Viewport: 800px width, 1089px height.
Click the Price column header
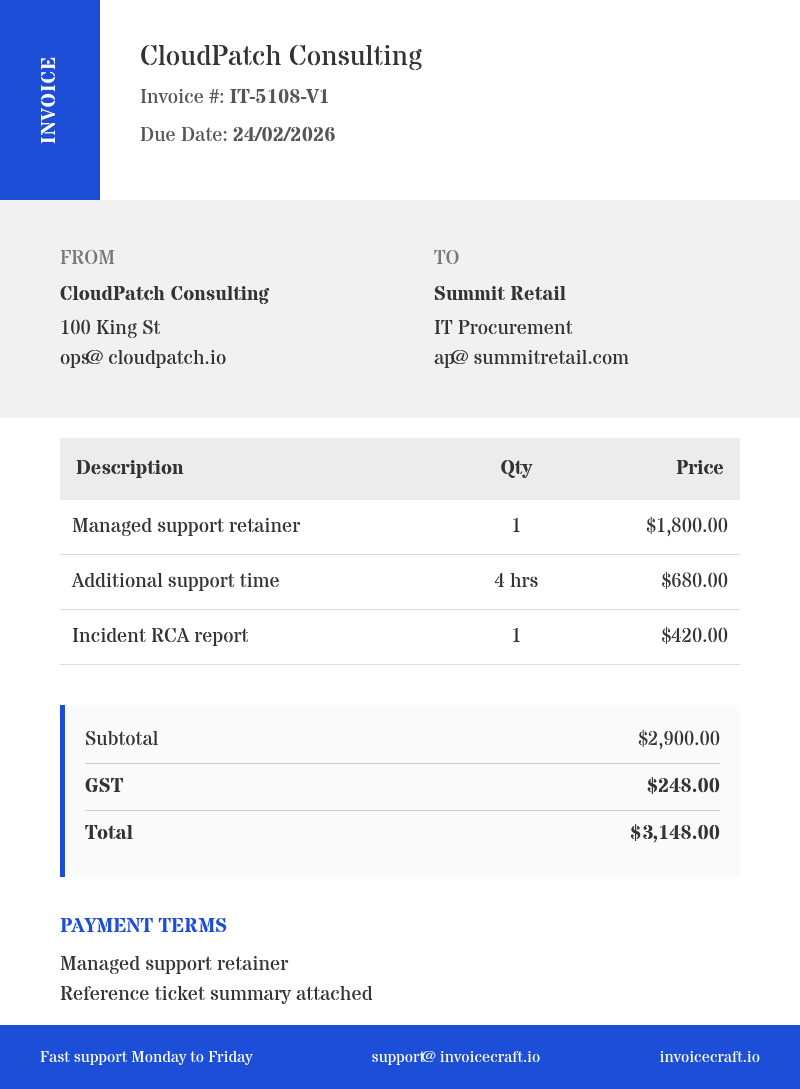[699, 467]
